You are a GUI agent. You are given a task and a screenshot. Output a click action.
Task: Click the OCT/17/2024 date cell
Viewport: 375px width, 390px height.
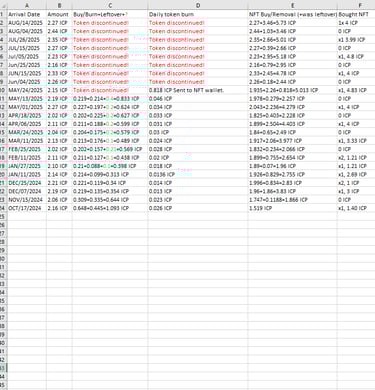[27, 208]
